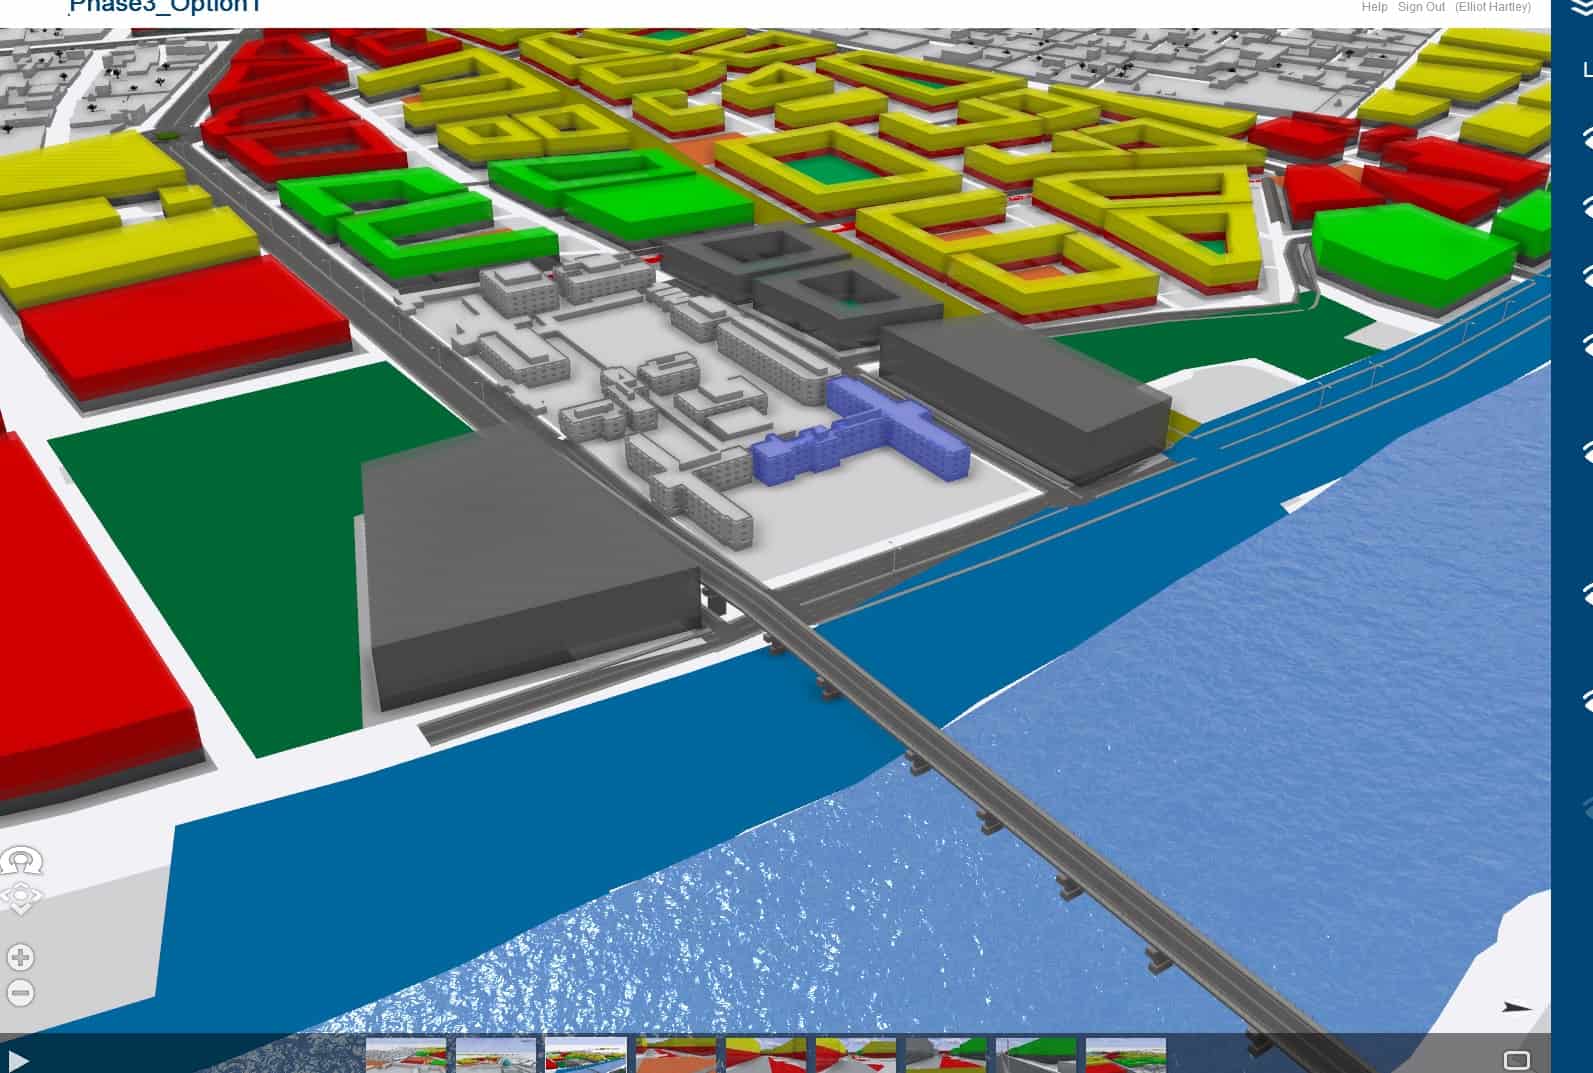Click the pan navigation control
Image resolution: width=1593 pixels, height=1073 pixels.
21,897
